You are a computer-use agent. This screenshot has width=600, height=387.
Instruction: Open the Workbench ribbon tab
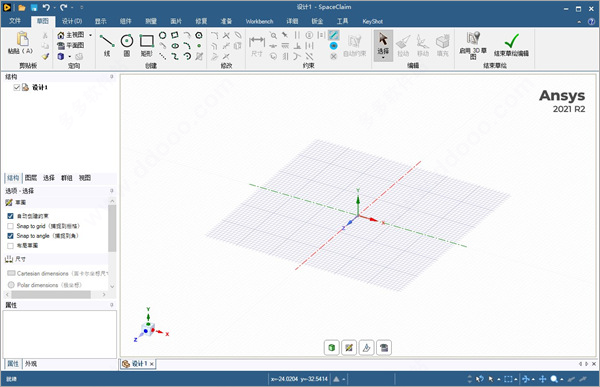(x=259, y=21)
